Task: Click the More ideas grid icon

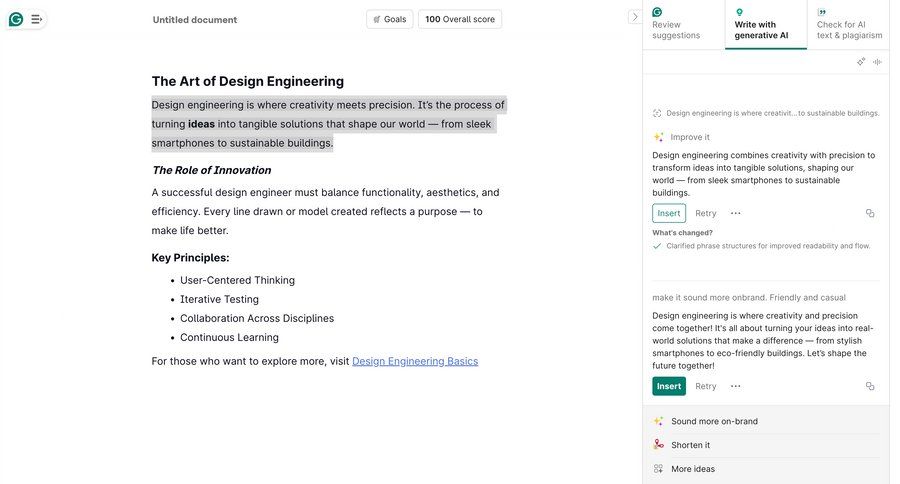Action: 658,468
